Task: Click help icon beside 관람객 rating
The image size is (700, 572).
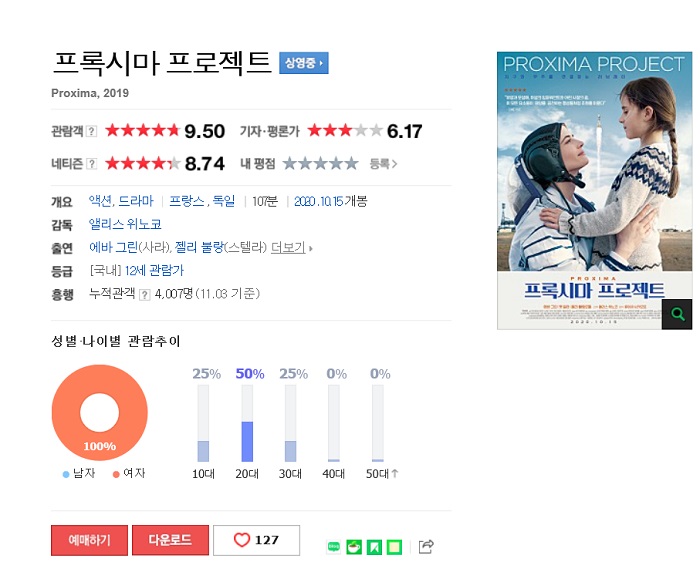Action: point(92,131)
